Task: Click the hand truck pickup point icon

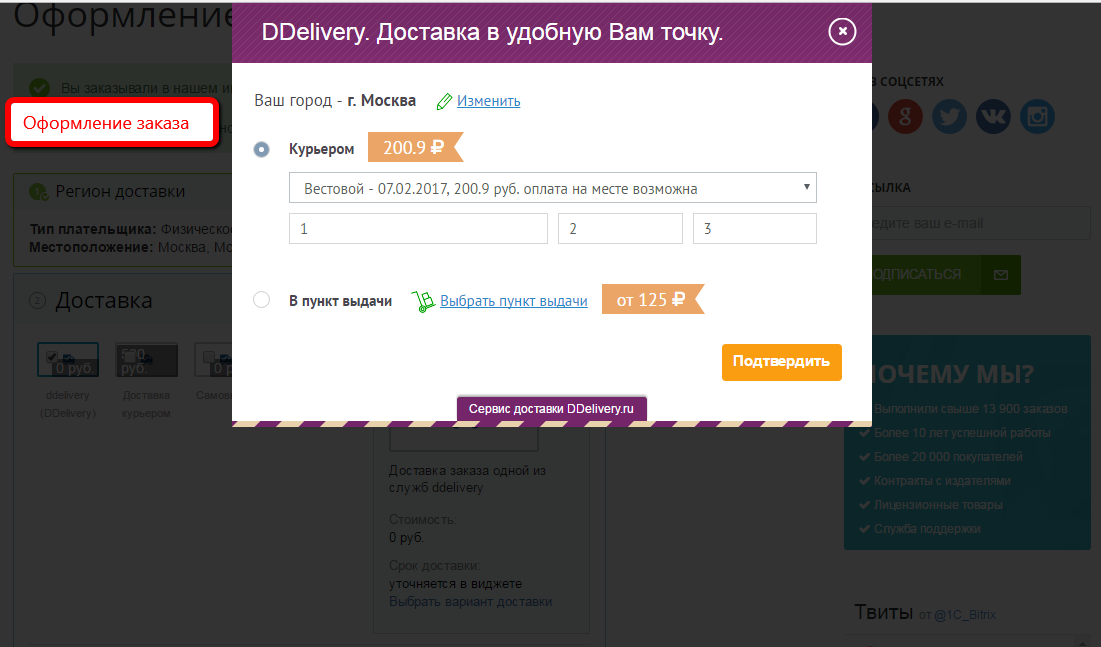Action: point(423,300)
